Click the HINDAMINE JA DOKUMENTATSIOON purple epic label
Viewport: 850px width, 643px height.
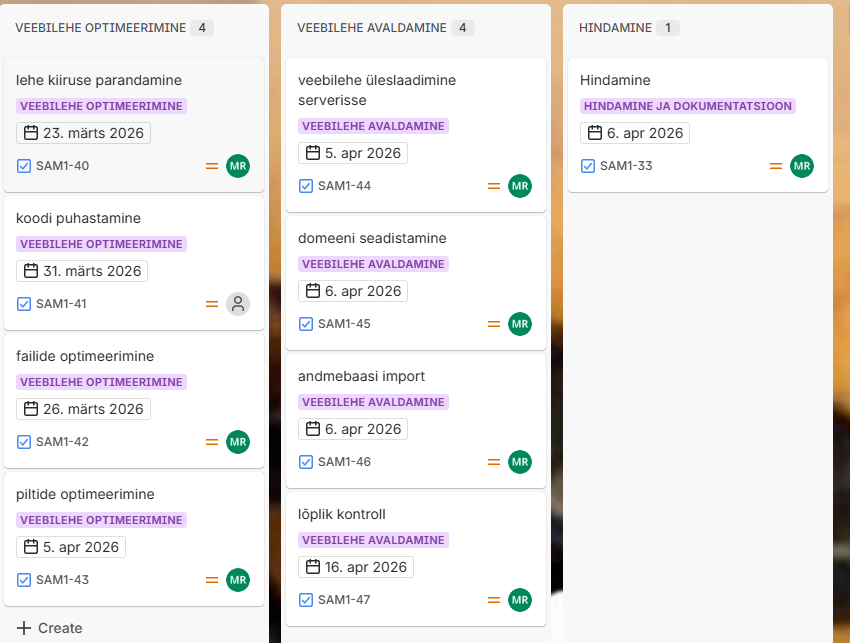click(x=688, y=106)
